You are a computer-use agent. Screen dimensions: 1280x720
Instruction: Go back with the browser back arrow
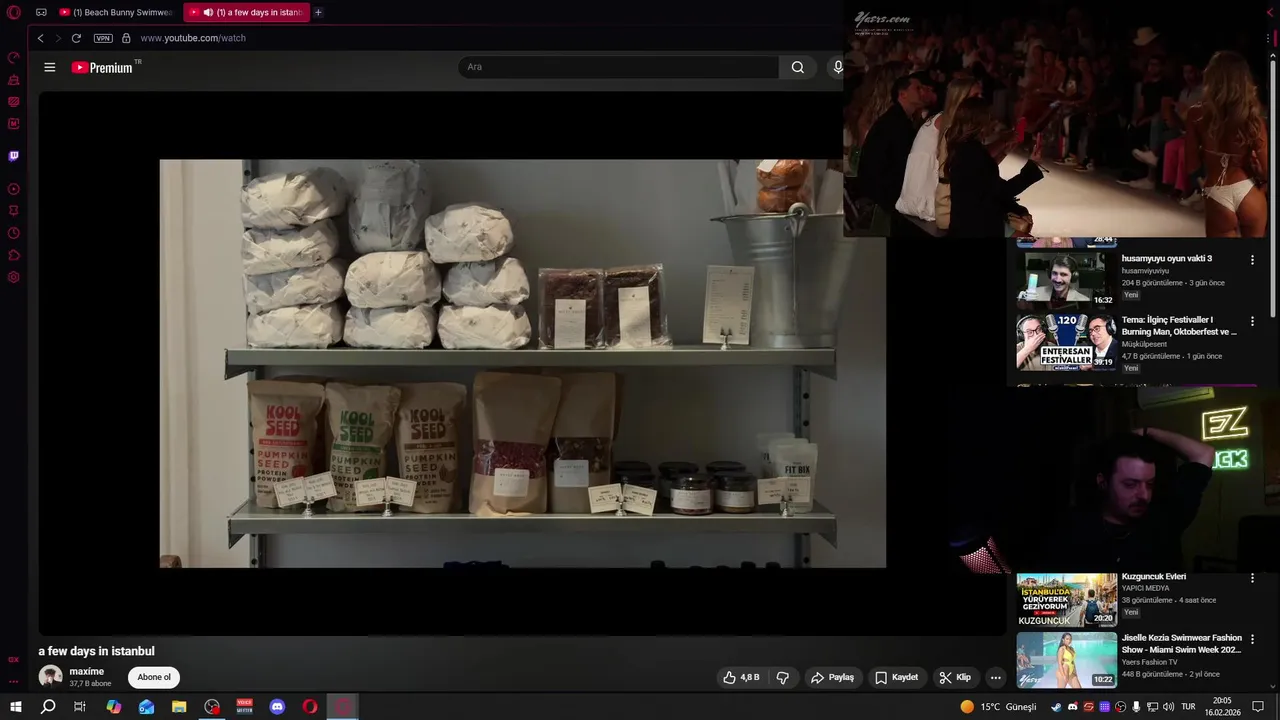pos(41,38)
